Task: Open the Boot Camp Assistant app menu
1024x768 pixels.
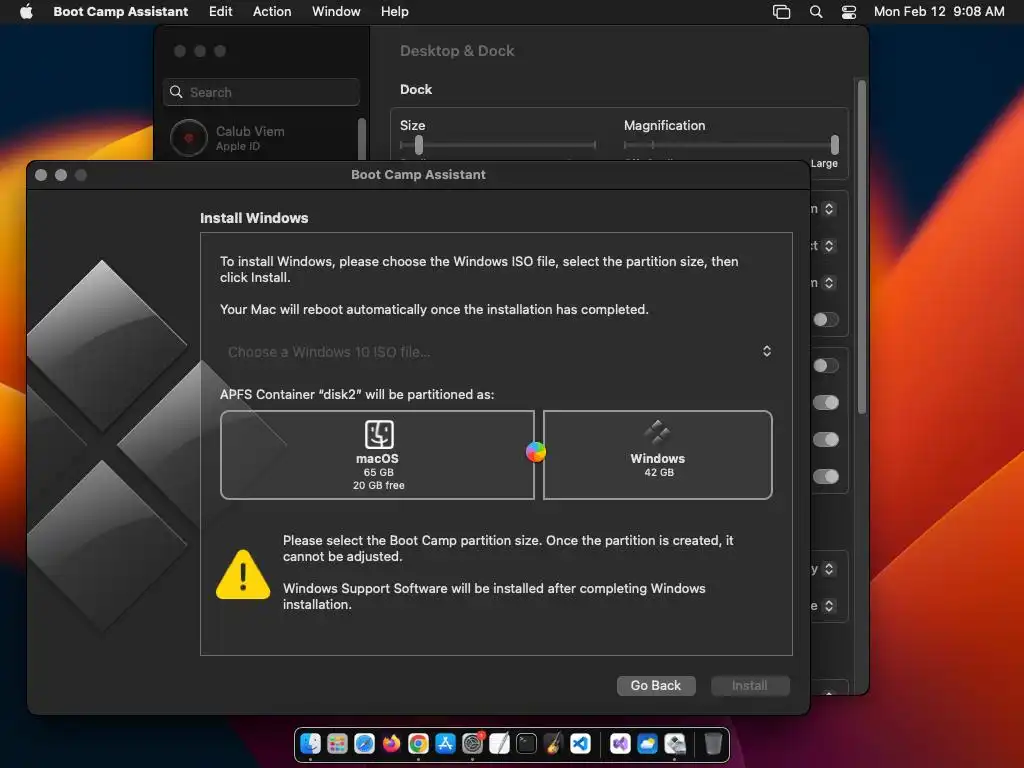Action: pos(120,11)
